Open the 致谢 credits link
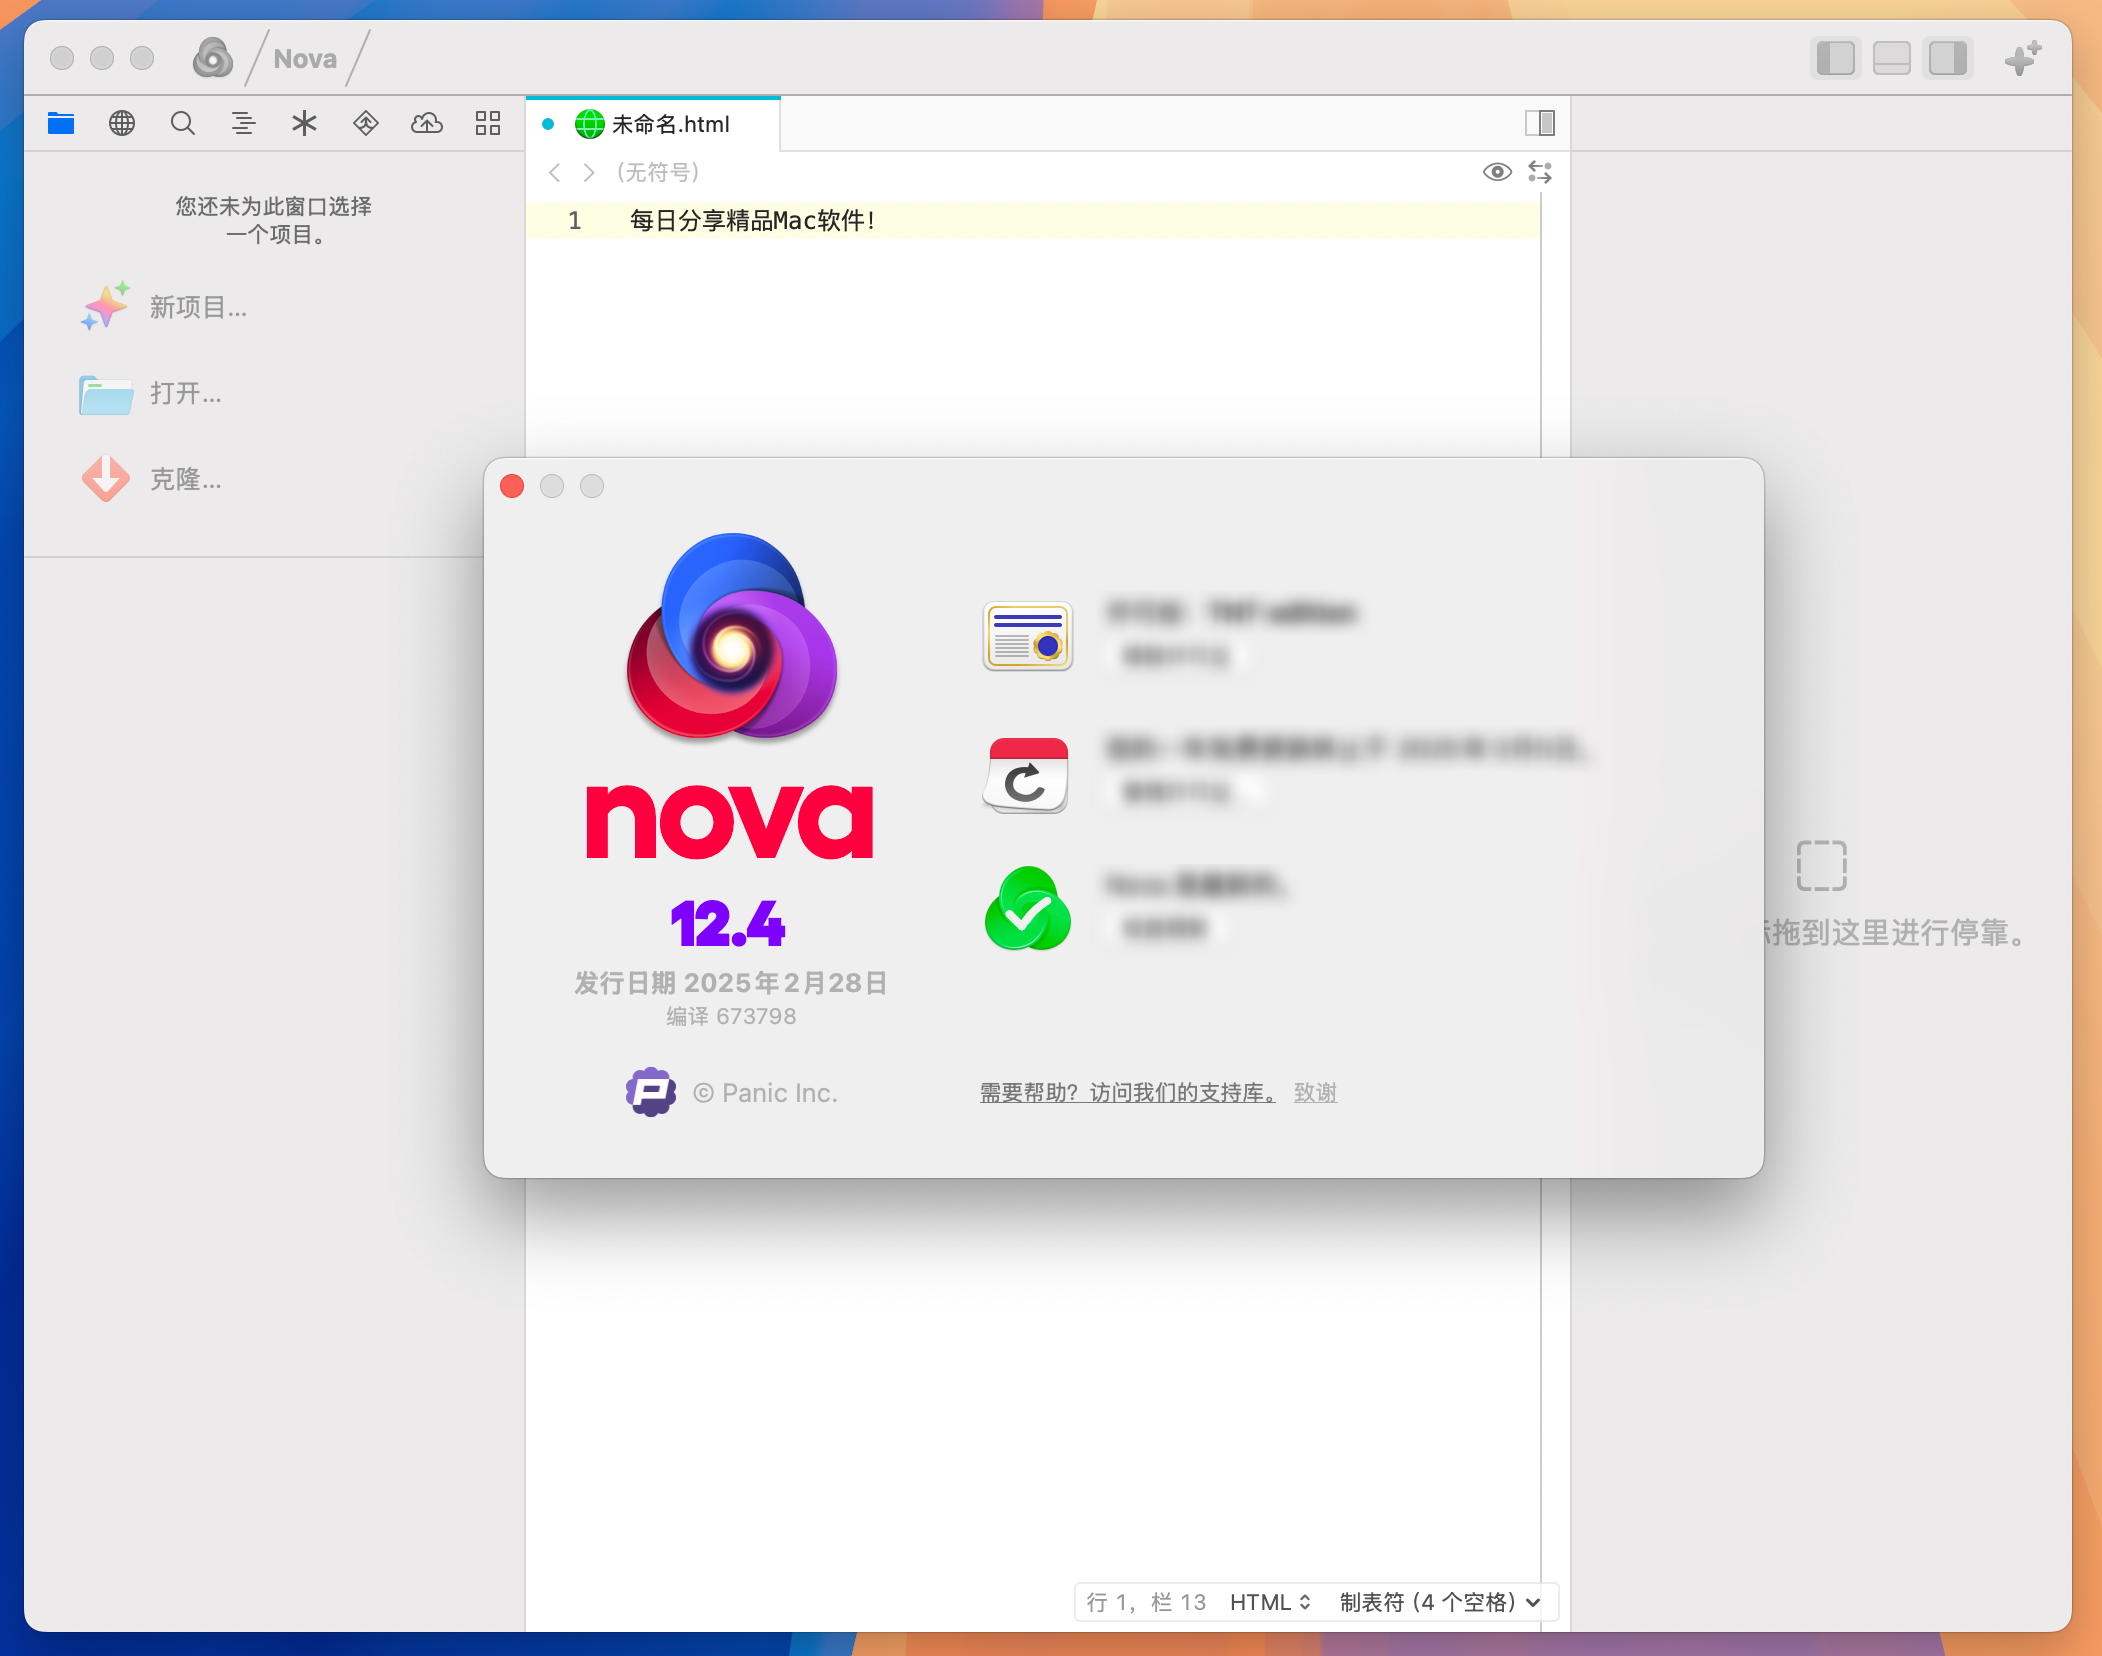This screenshot has height=1656, width=2102. (x=1315, y=1092)
